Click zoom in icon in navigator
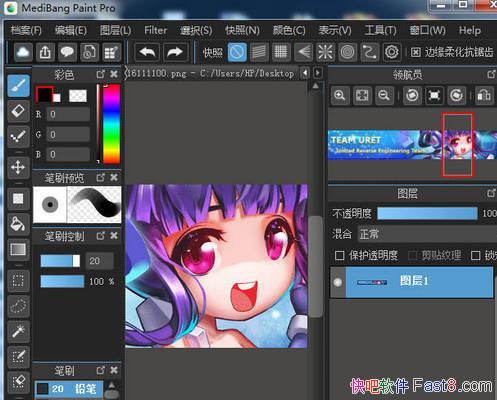 [340, 95]
